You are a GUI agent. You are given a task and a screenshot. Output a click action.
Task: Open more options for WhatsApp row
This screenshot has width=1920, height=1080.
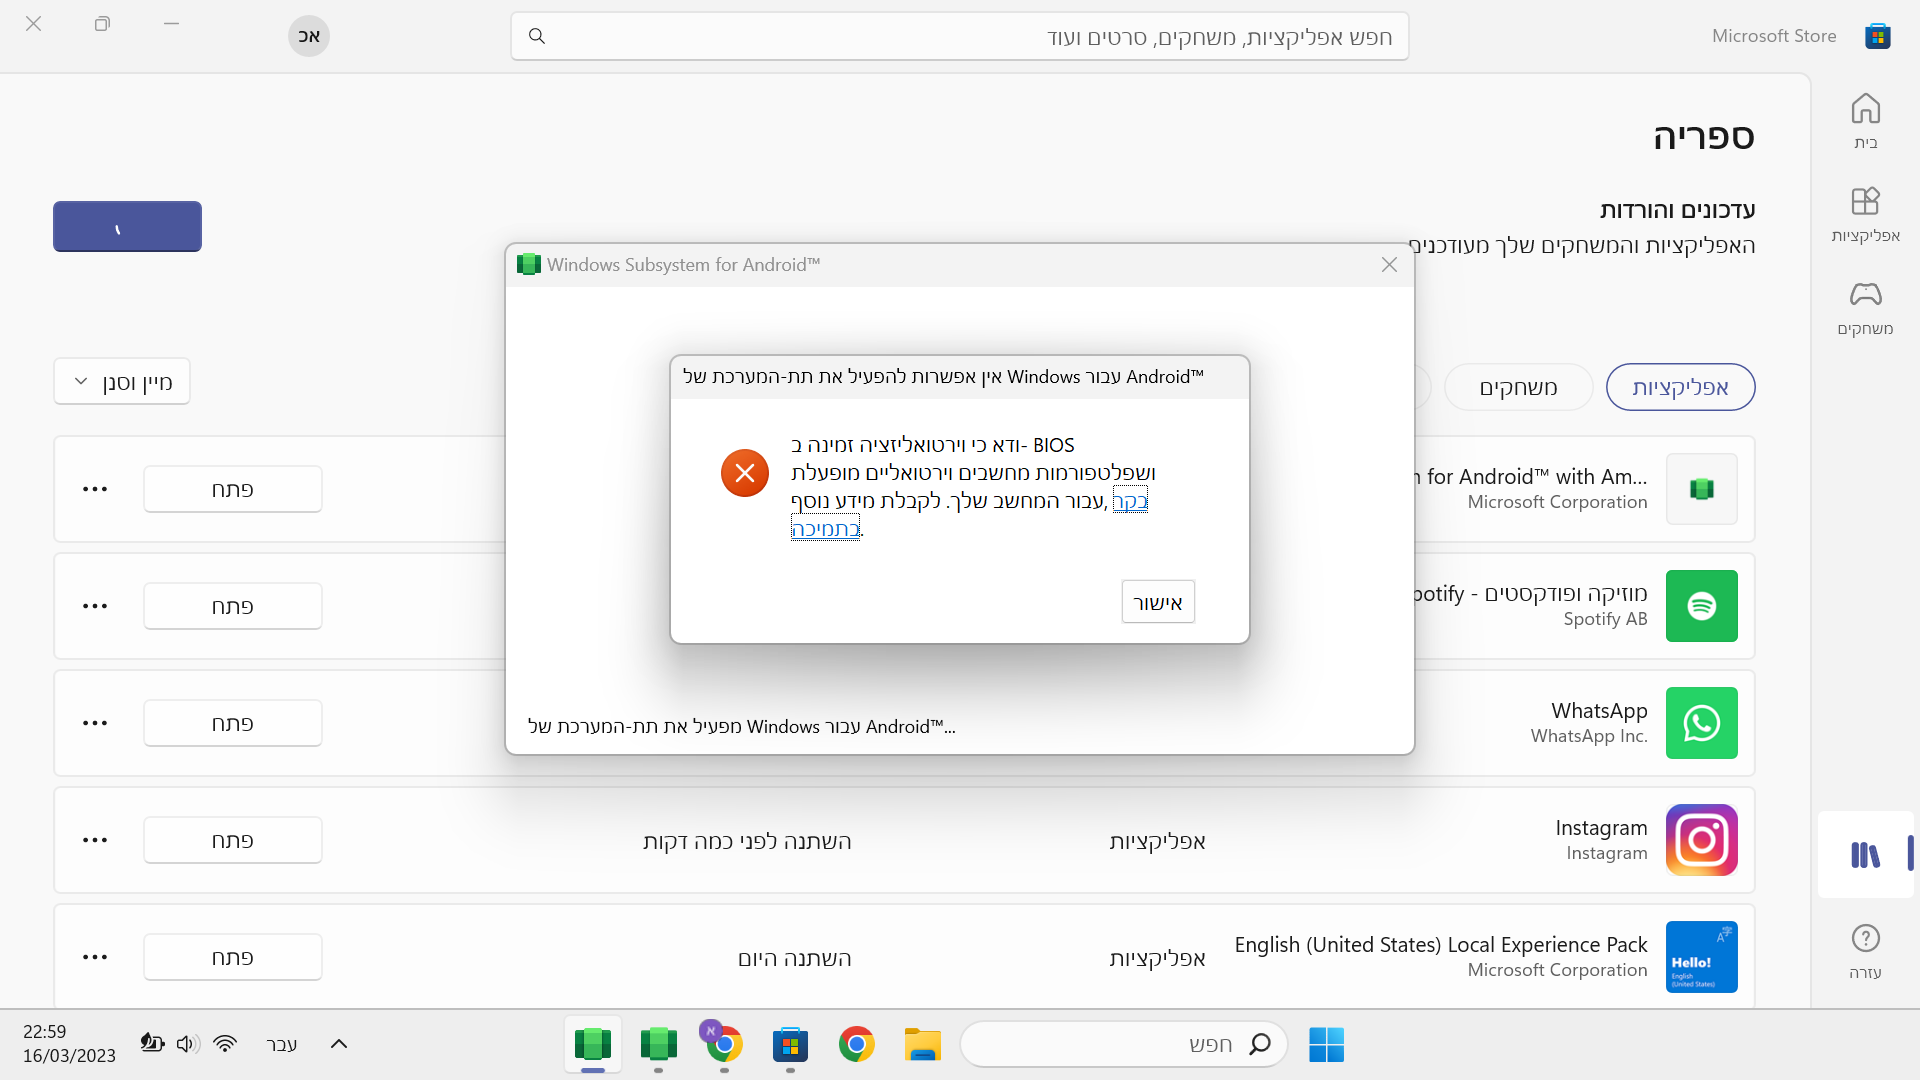click(x=95, y=723)
